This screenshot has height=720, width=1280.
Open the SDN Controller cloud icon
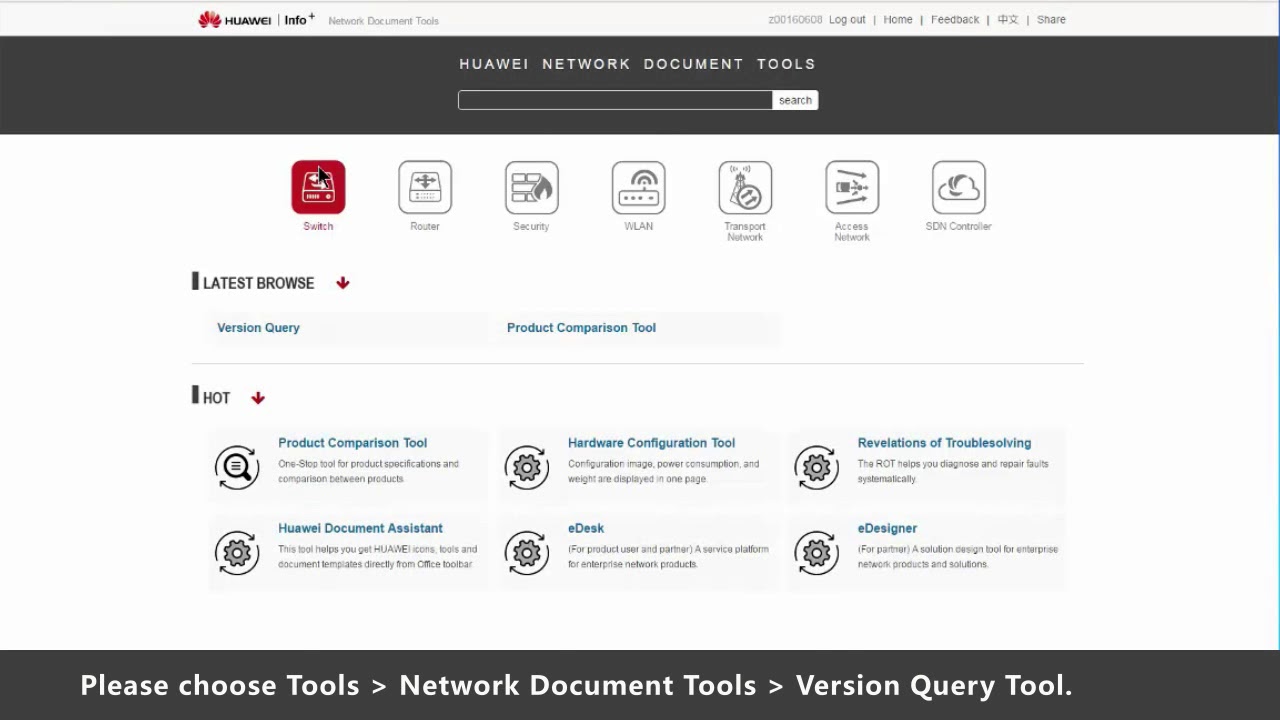959,187
